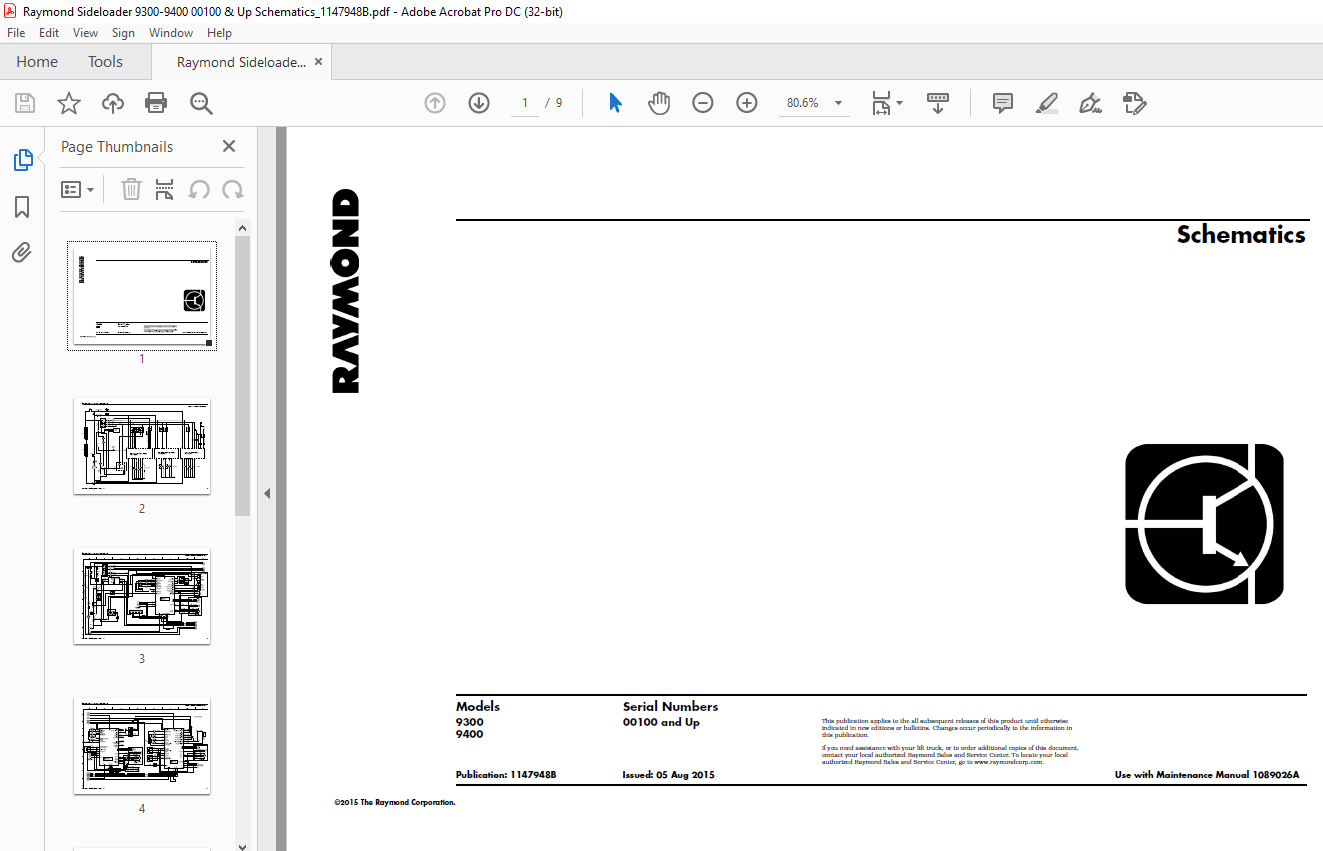Image resolution: width=1323 pixels, height=851 pixels.
Task: Click the 'Serial Numbers' heading
Action: click(x=670, y=707)
